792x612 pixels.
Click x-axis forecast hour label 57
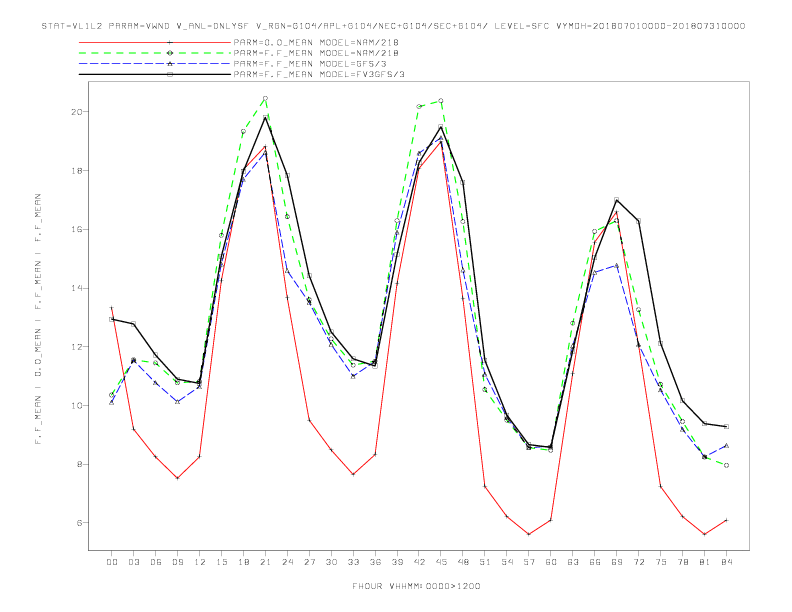[x=529, y=562]
